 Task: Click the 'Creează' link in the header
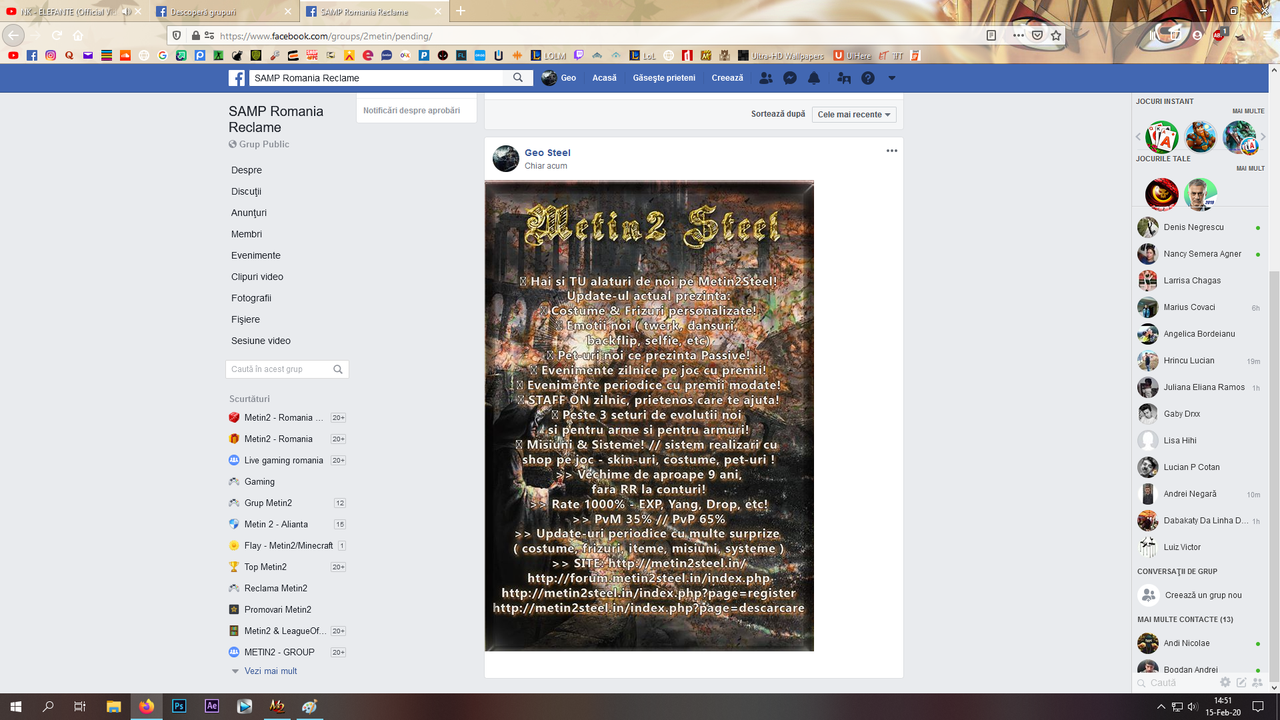[x=728, y=78]
